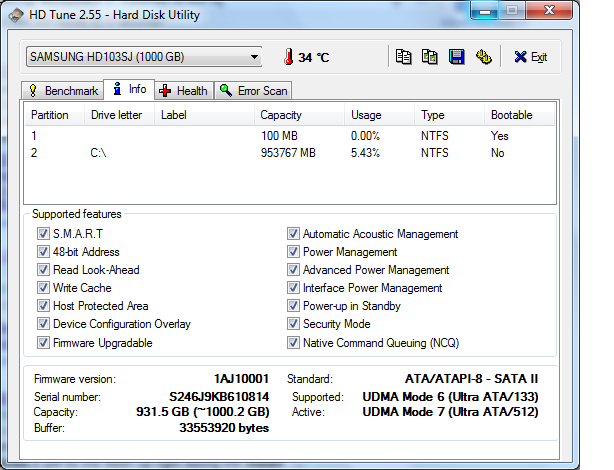Click the copy text to clipboard icon
The width and height of the screenshot is (614, 470).
pos(403,57)
